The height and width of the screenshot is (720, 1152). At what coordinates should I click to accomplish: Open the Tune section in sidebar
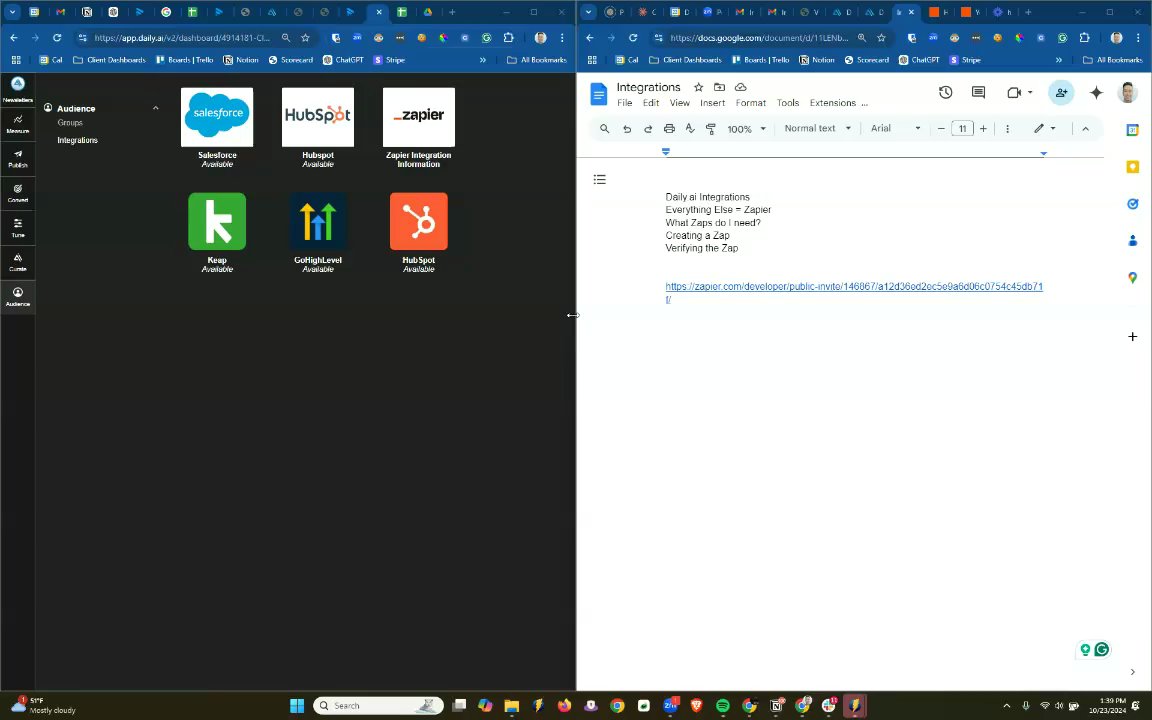click(18, 228)
